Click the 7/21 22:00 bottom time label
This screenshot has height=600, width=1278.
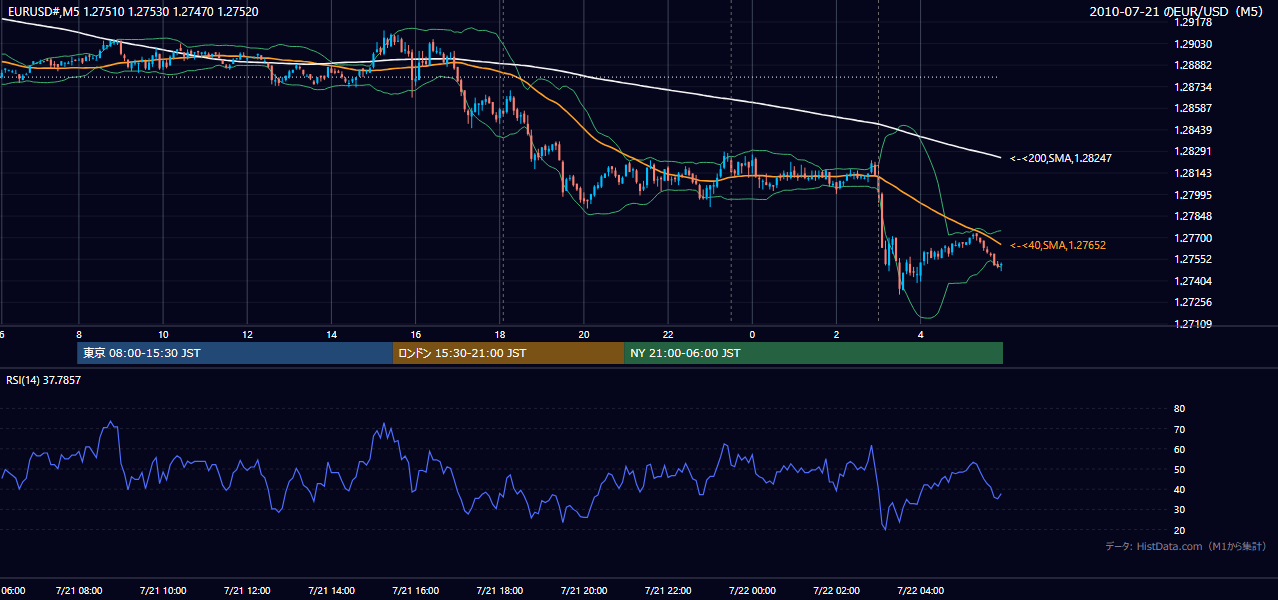coord(668,590)
